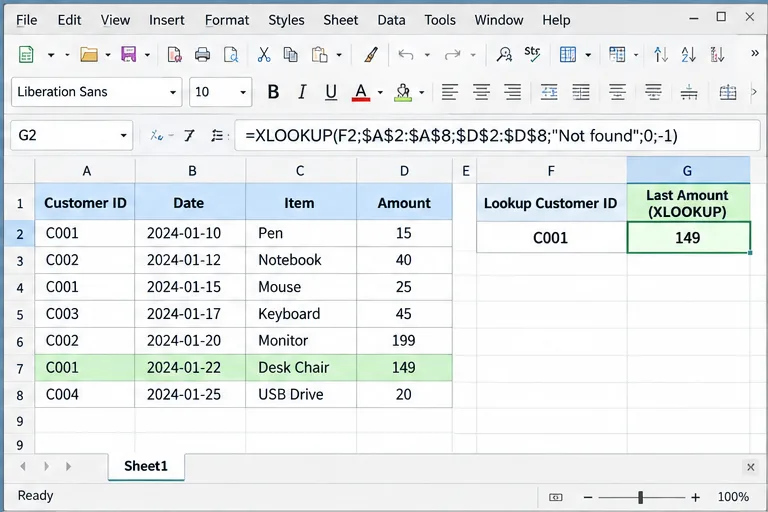Click the Function Wizard icon
Screen dimensions: 768x512
156,135
